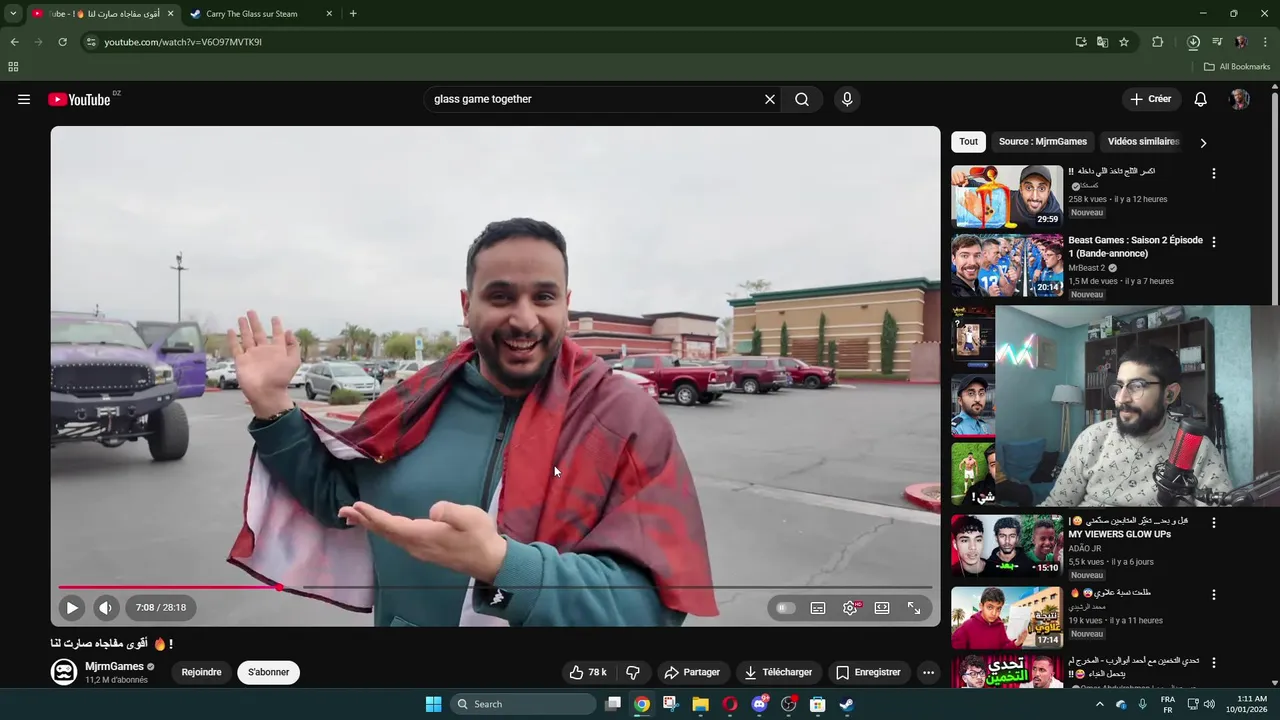Open the MjrmGames channel name link
This screenshot has height=720, width=1280.
(x=114, y=666)
